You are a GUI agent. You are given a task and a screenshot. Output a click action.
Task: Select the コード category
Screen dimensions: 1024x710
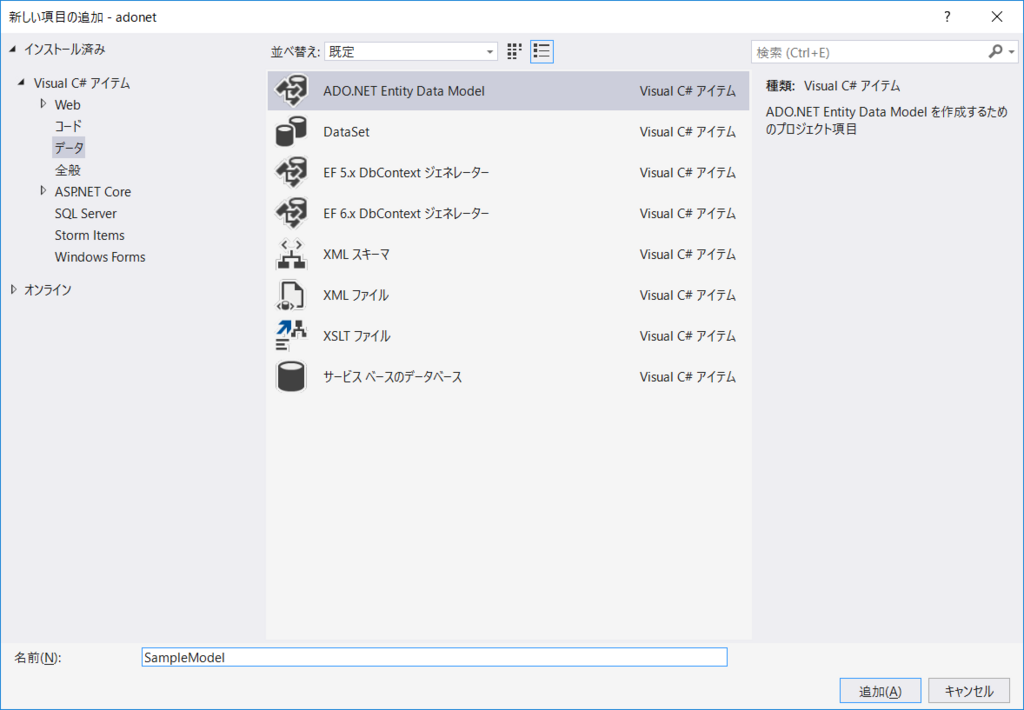pyautogui.click(x=68, y=126)
